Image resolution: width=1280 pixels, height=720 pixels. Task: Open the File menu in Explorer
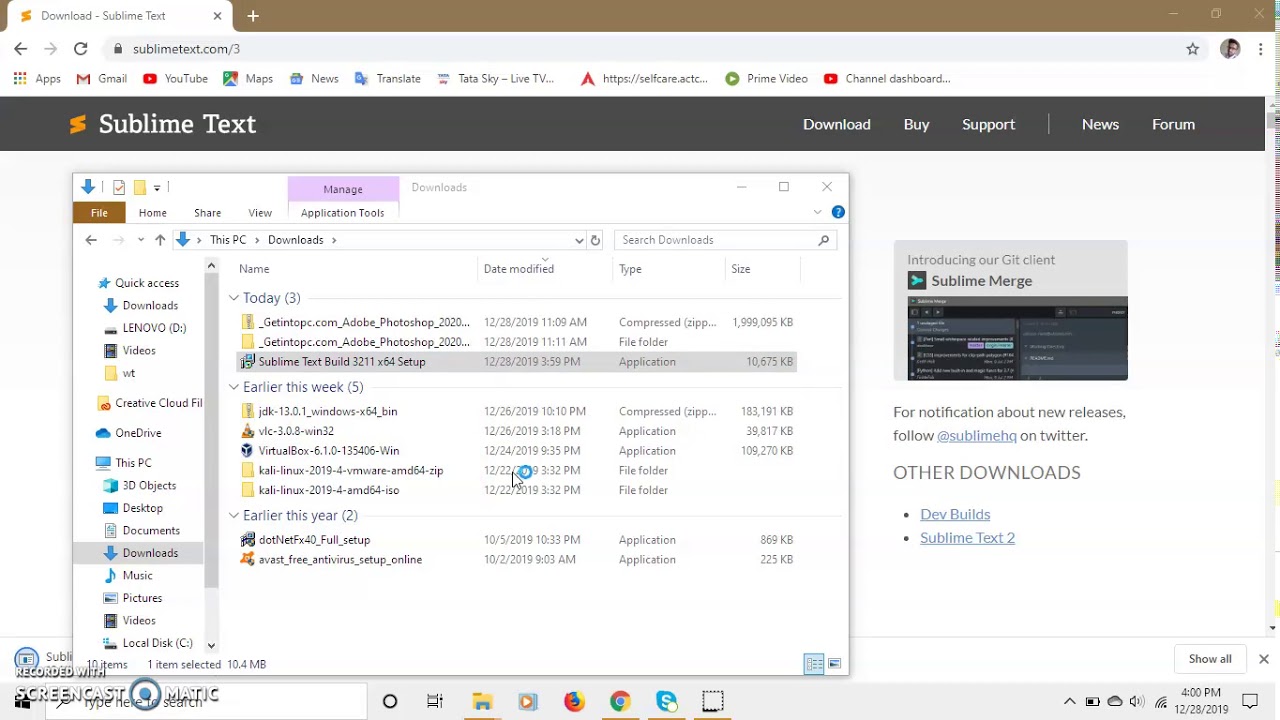pos(99,212)
